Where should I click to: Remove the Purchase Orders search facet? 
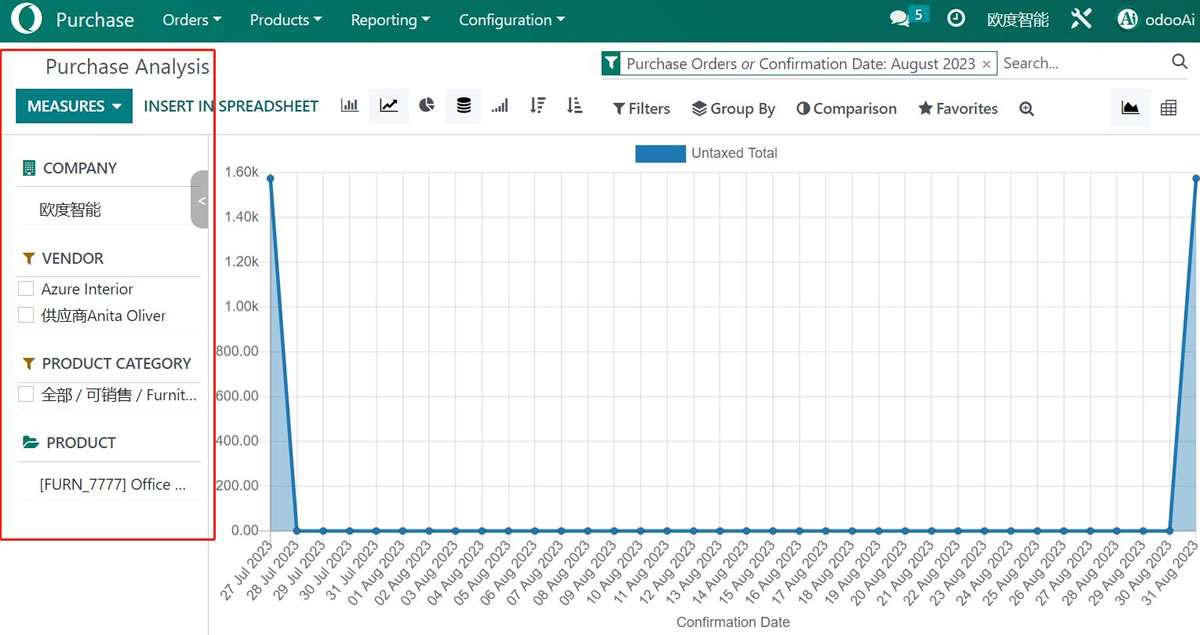pyautogui.click(x=986, y=64)
